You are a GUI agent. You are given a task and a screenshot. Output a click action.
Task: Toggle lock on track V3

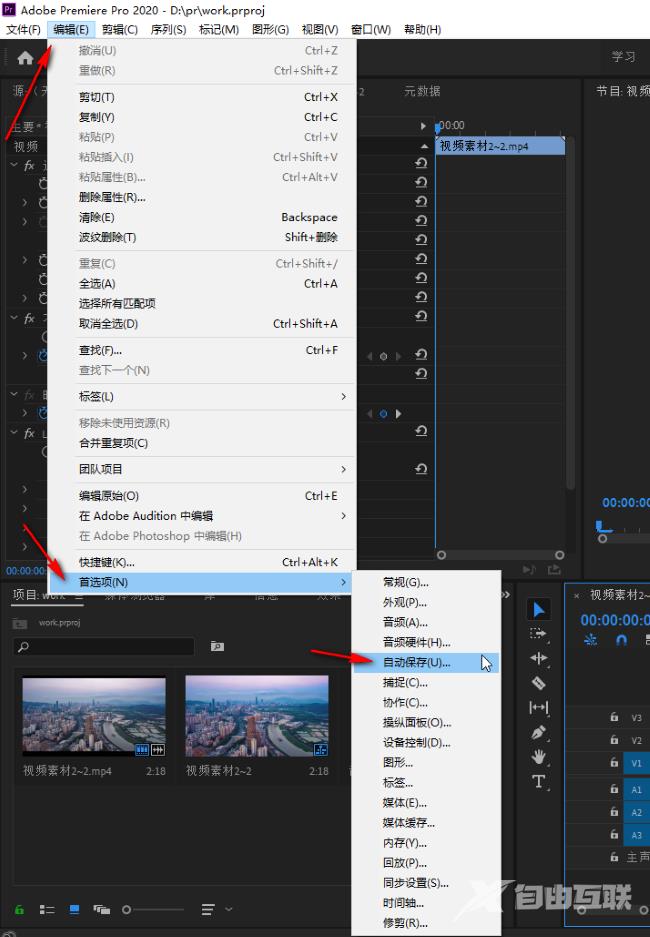(614, 717)
